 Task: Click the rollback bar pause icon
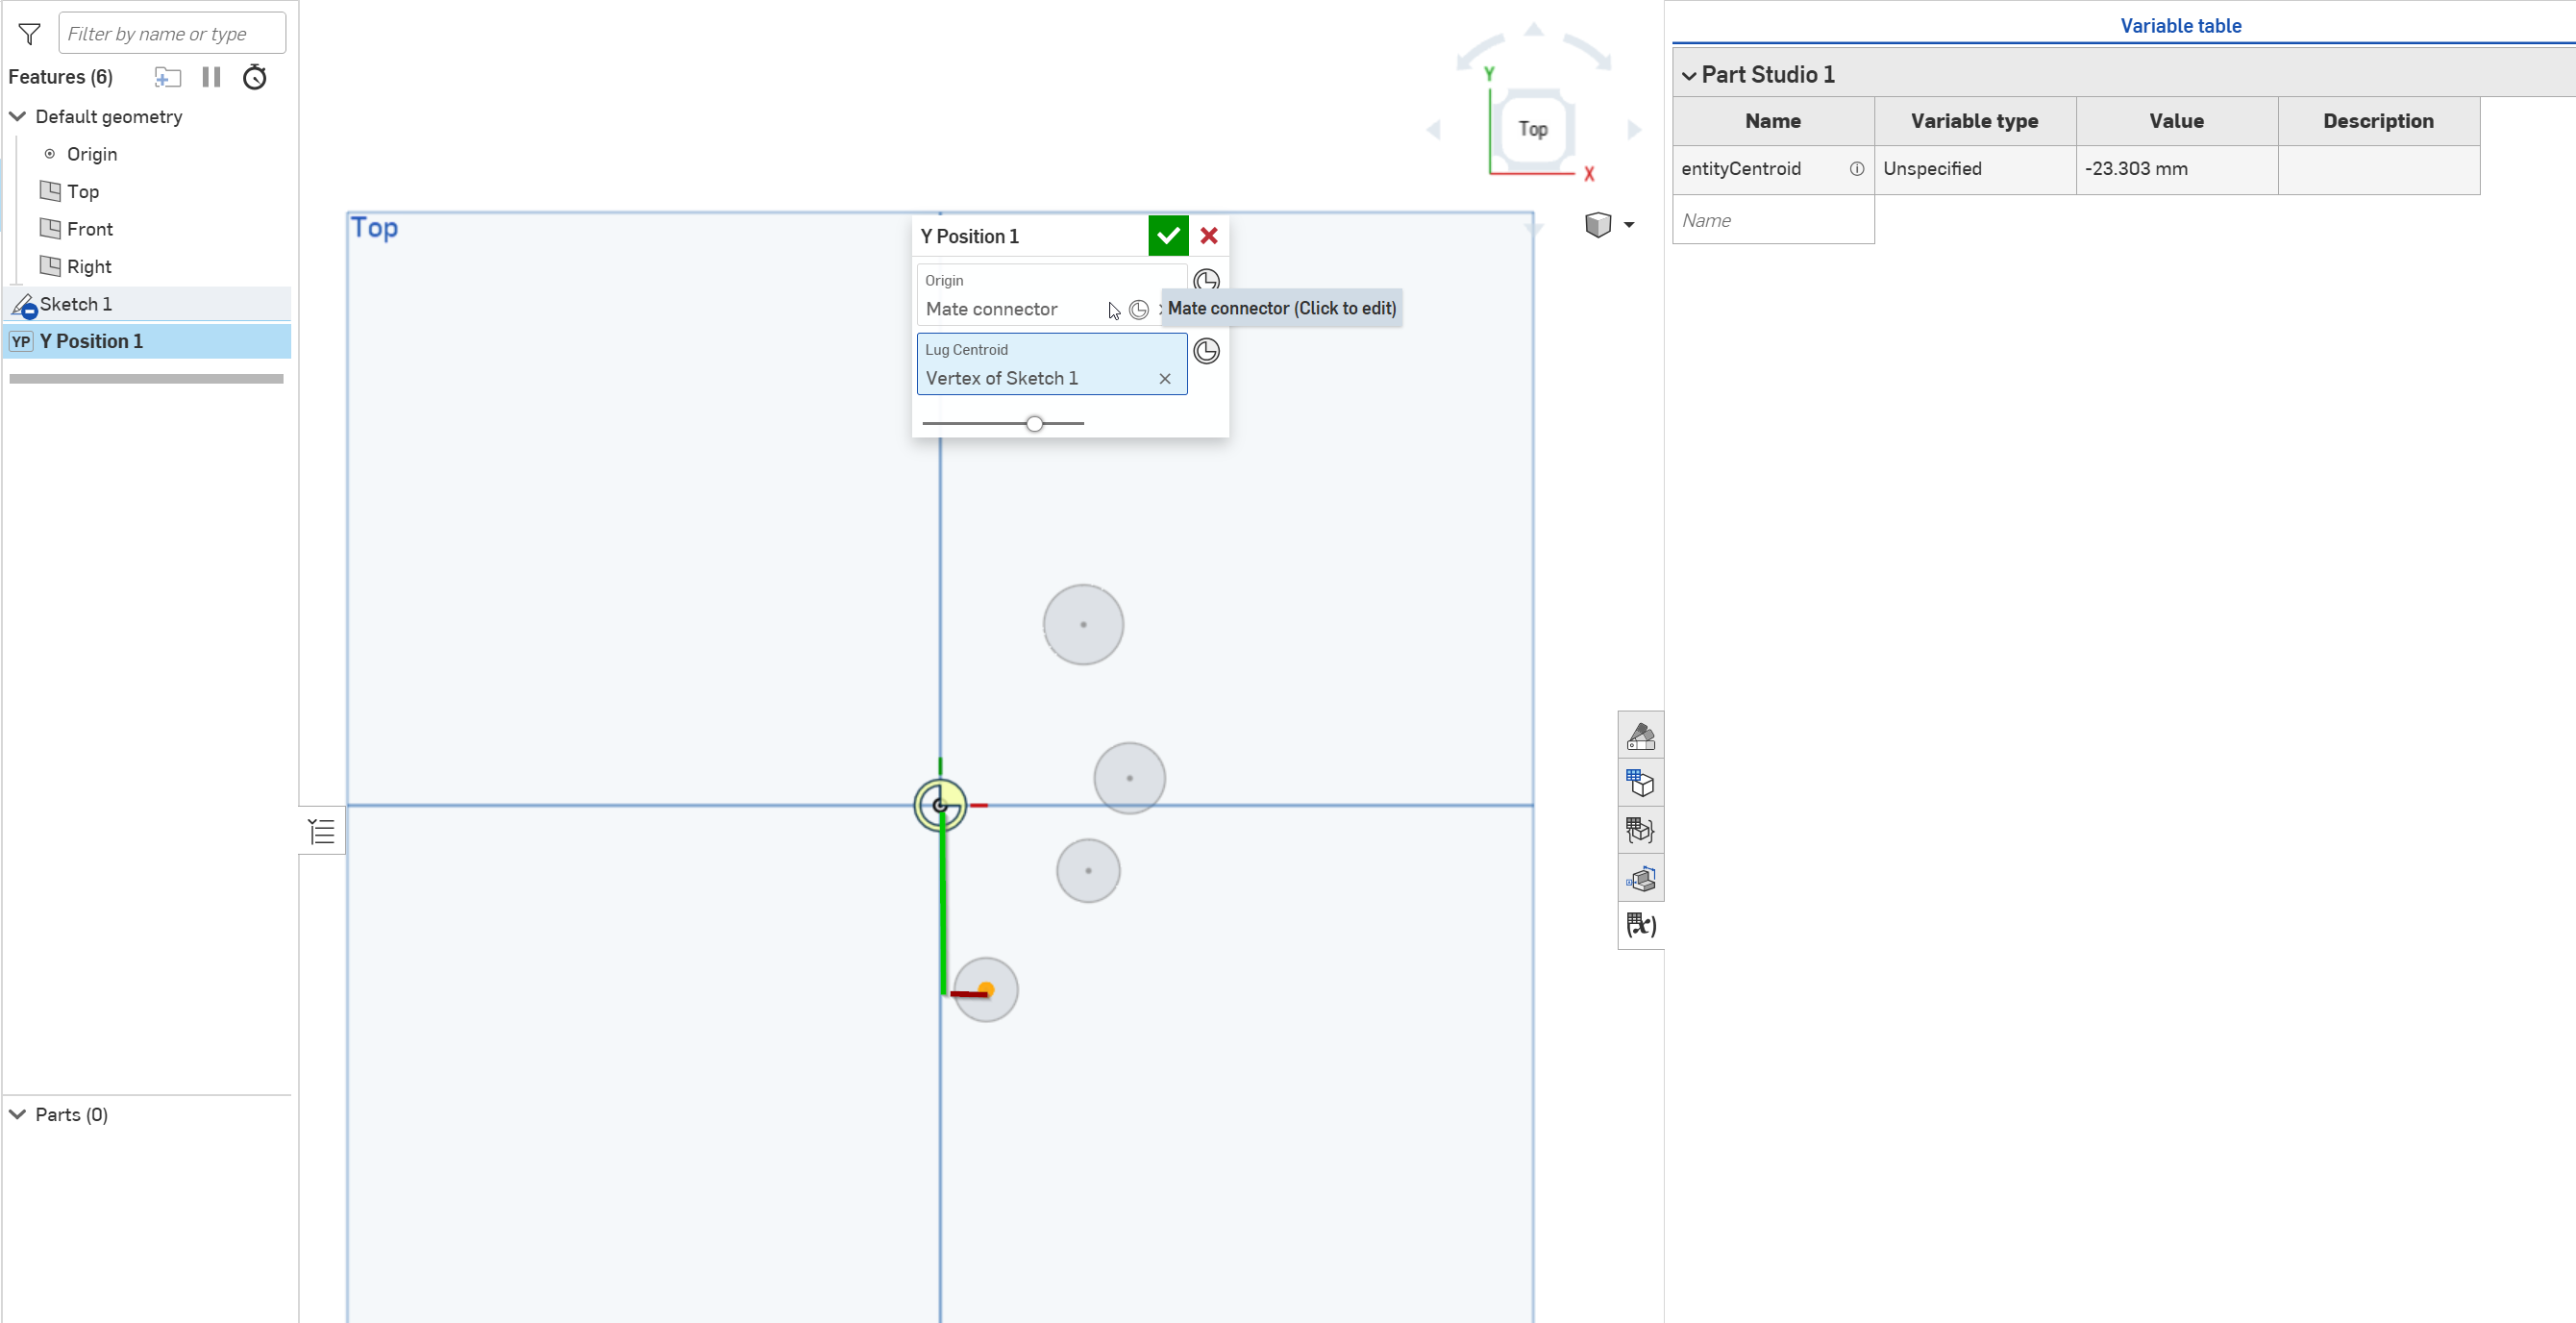click(x=211, y=77)
